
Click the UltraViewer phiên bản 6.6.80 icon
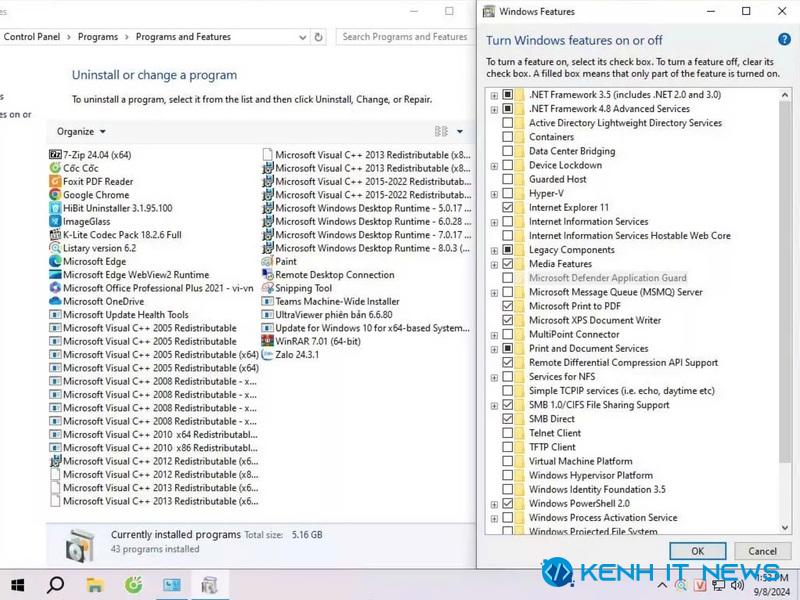(x=267, y=314)
